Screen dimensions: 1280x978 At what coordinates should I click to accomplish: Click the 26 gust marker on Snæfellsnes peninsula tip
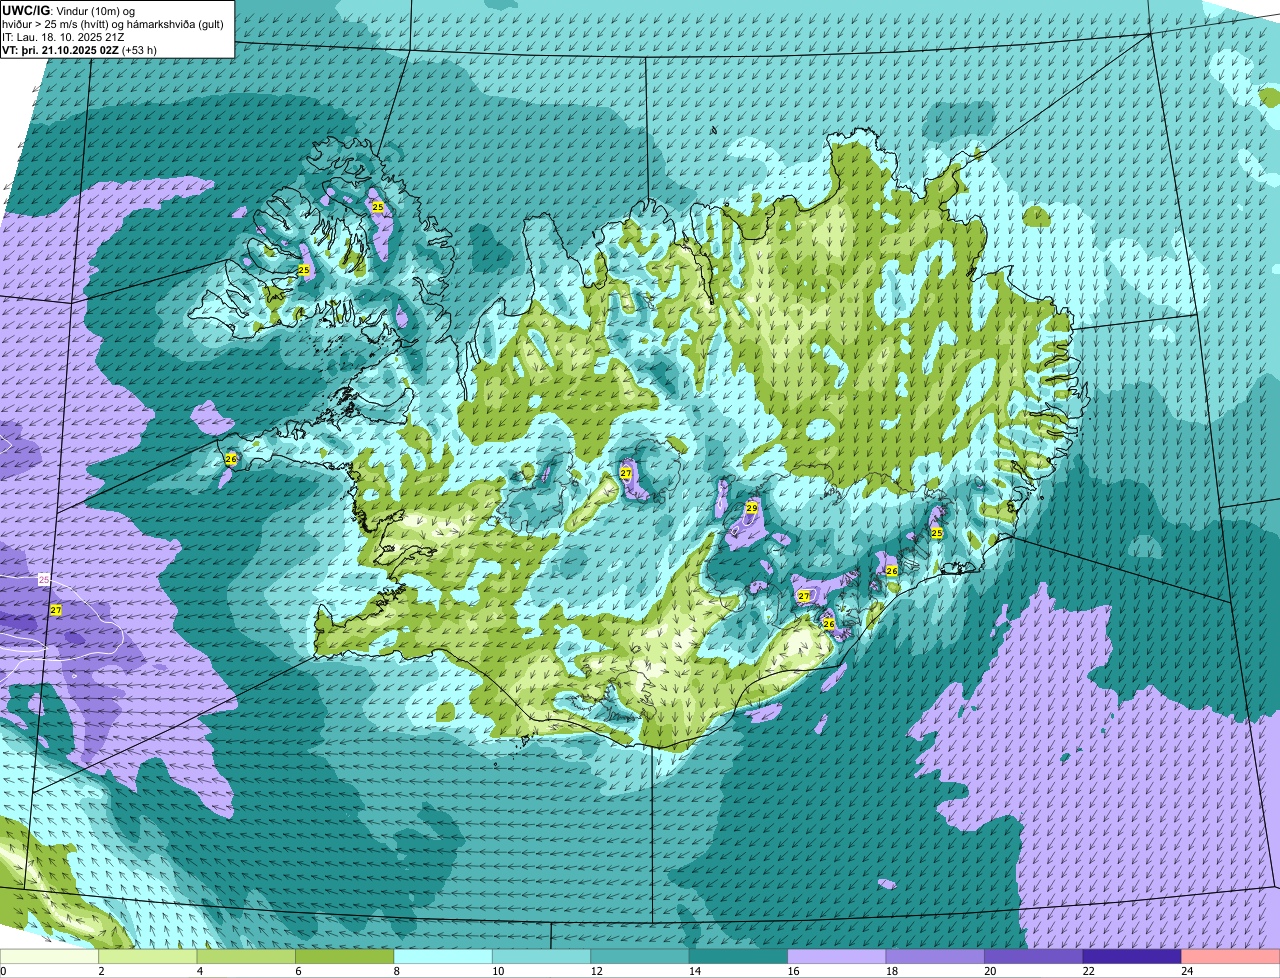pos(231,459)
